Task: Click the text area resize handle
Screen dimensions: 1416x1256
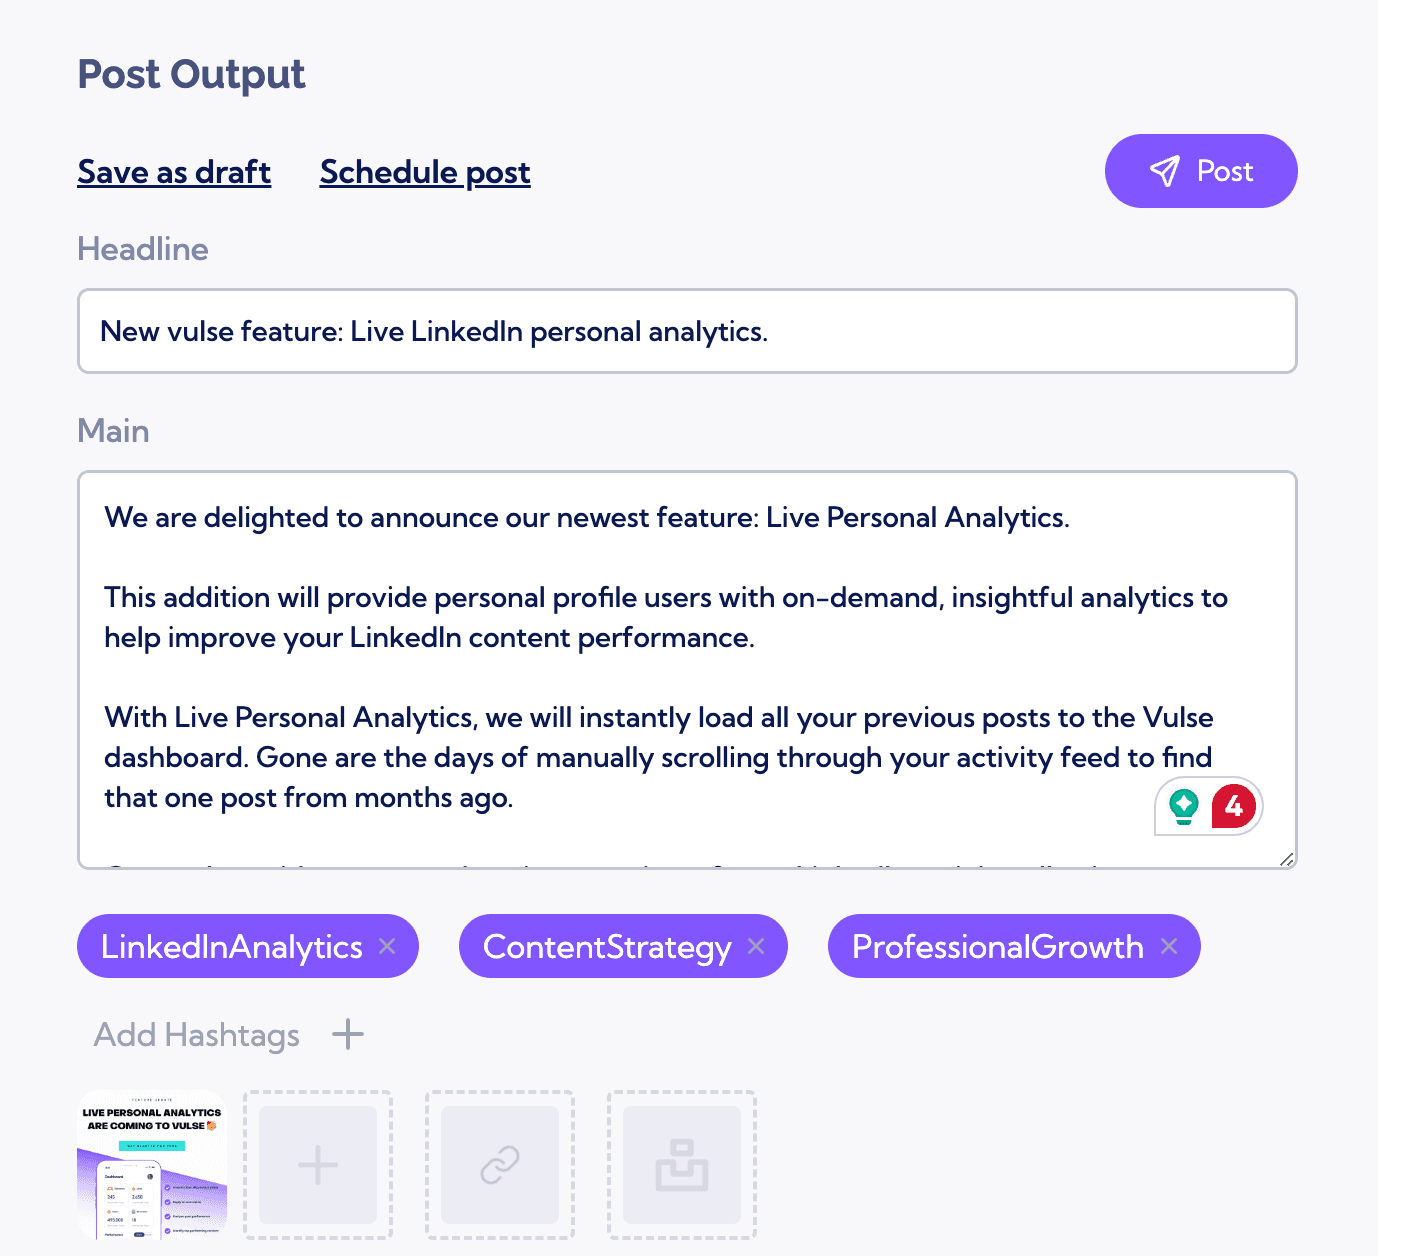Action: (1286, 859)
